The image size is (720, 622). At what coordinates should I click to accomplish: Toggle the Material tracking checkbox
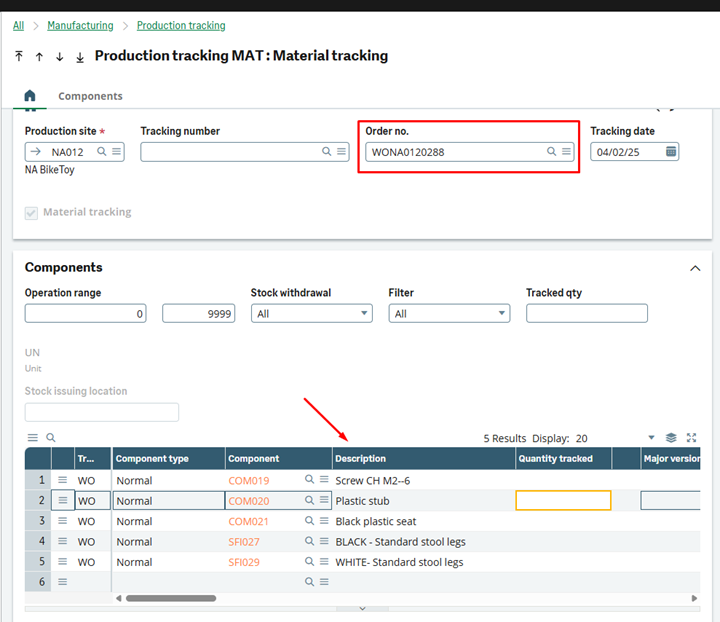click(x=31, y=212)
